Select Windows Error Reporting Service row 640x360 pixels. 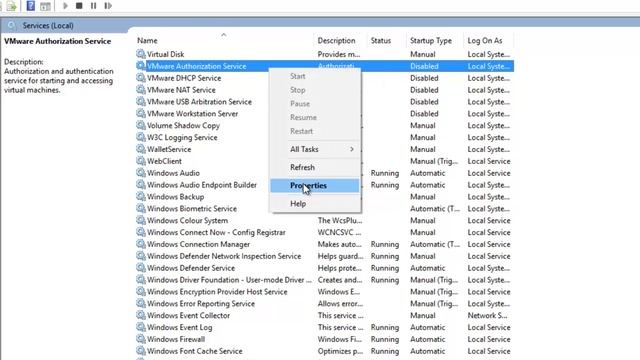click(325, 303)
